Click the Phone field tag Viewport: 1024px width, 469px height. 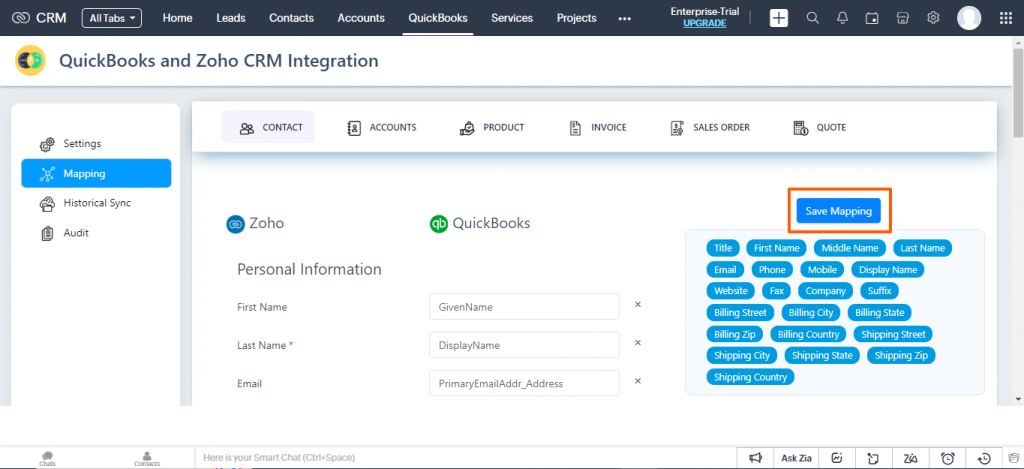click(772, 270)
